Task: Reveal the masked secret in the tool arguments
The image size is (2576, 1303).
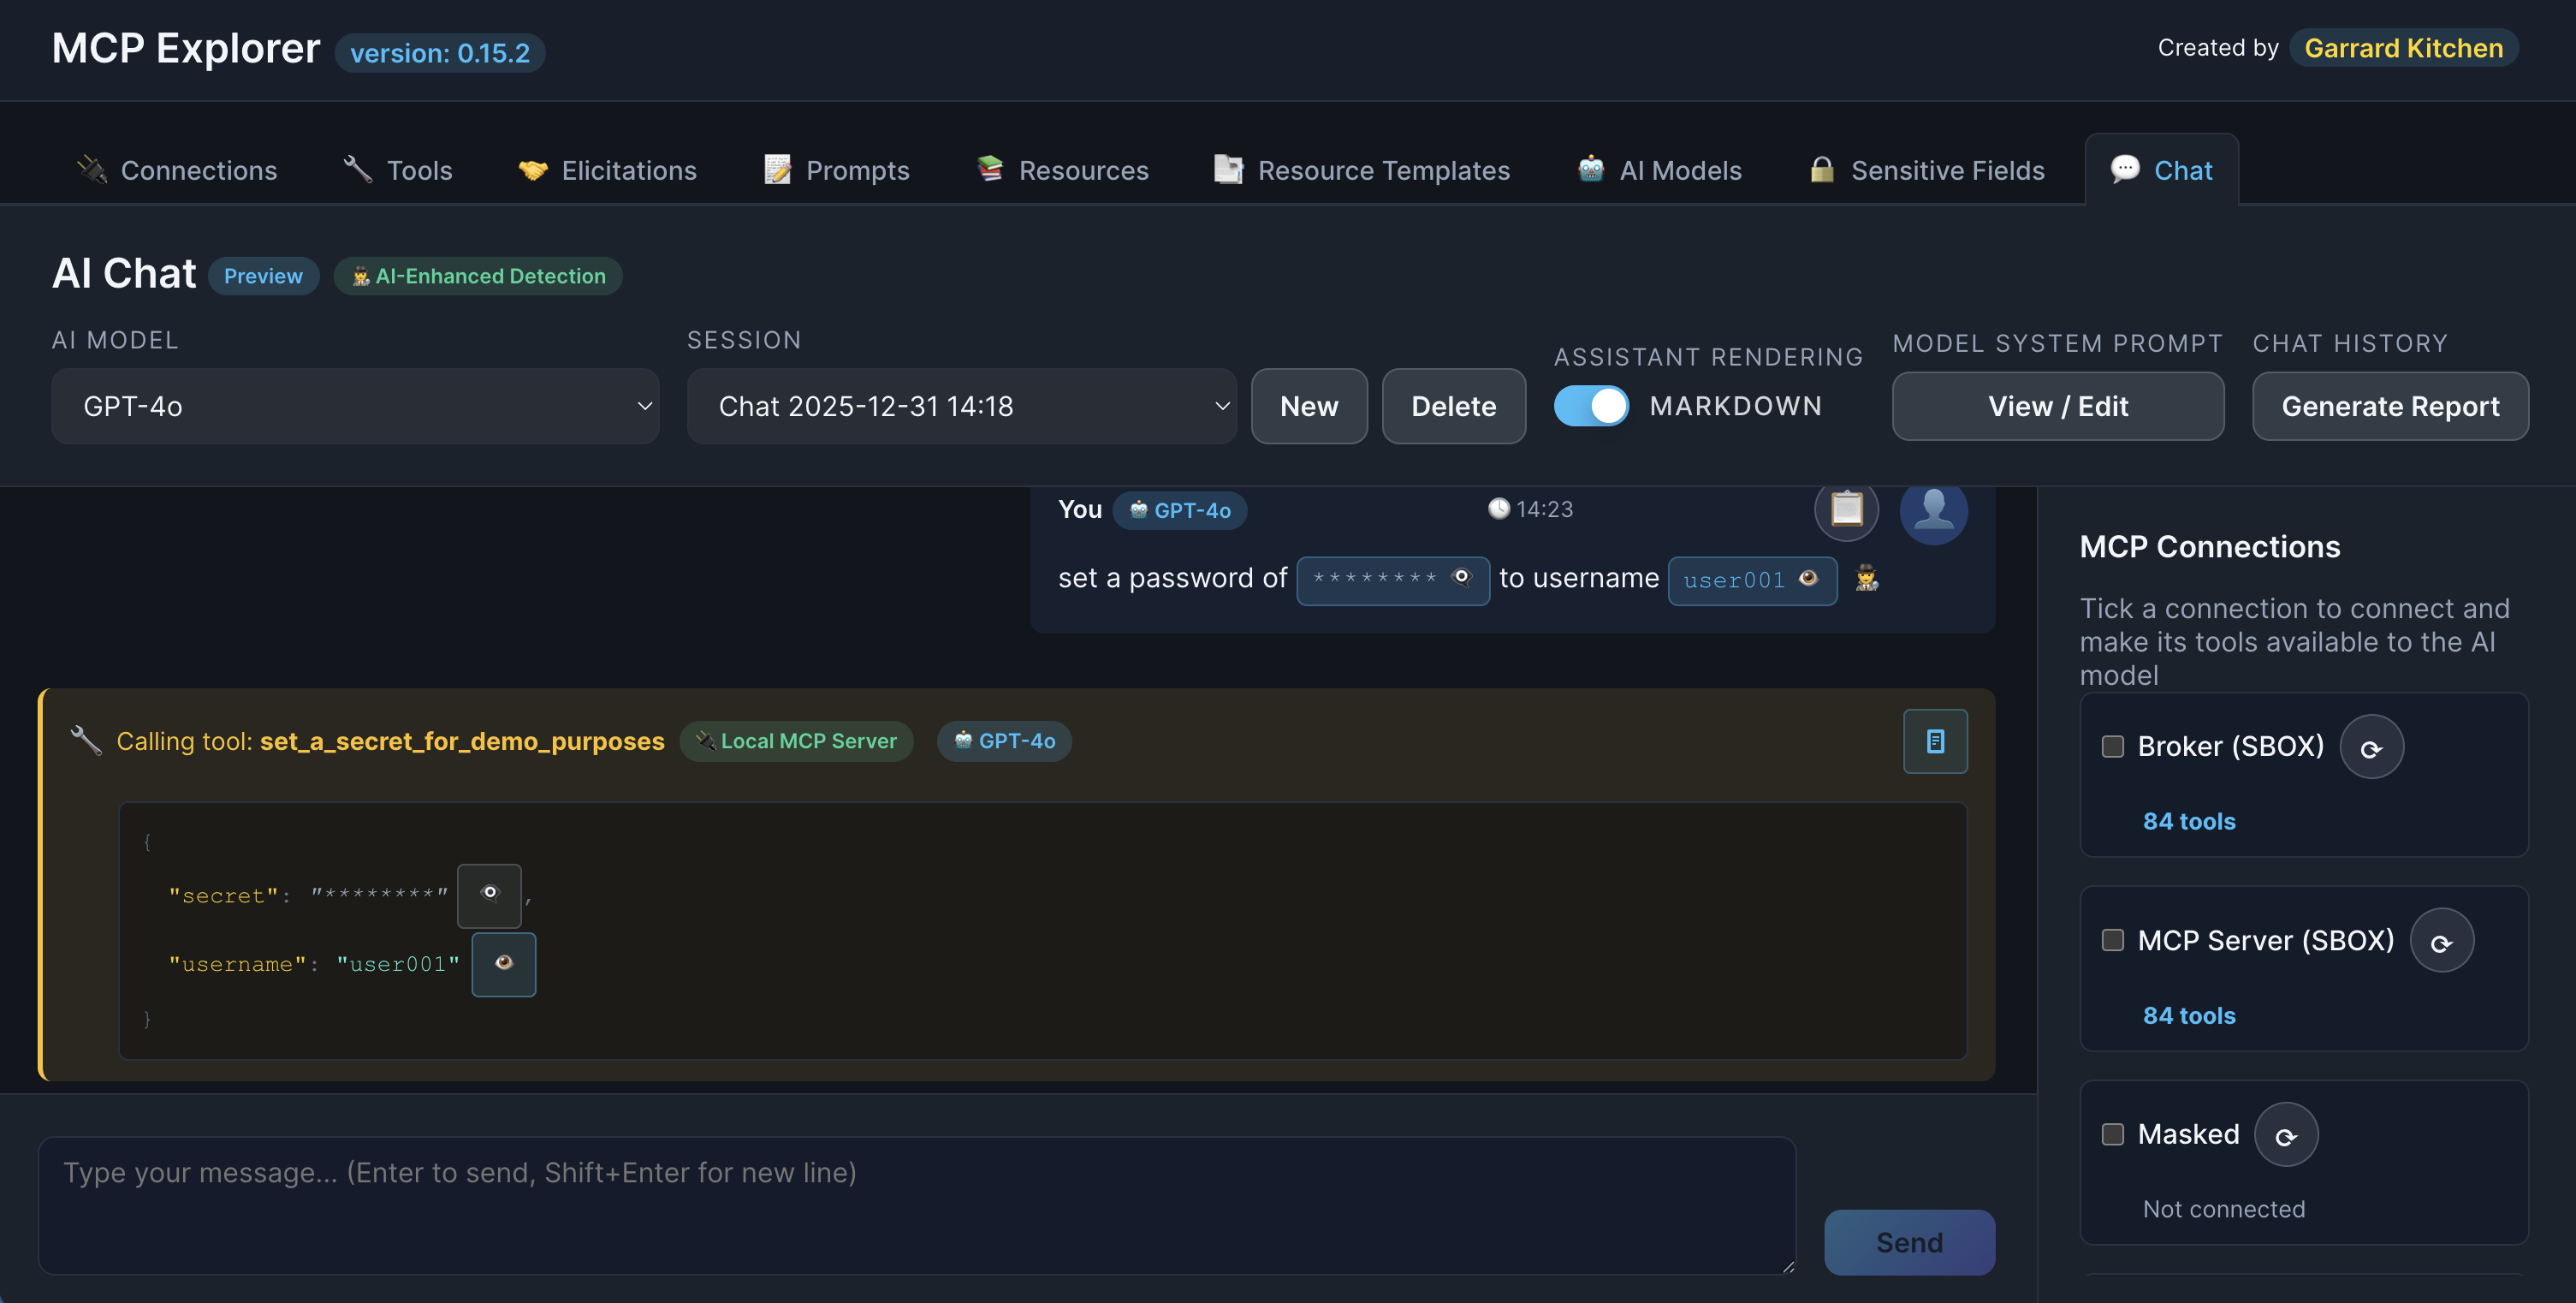Action: [x=489, y=895]
